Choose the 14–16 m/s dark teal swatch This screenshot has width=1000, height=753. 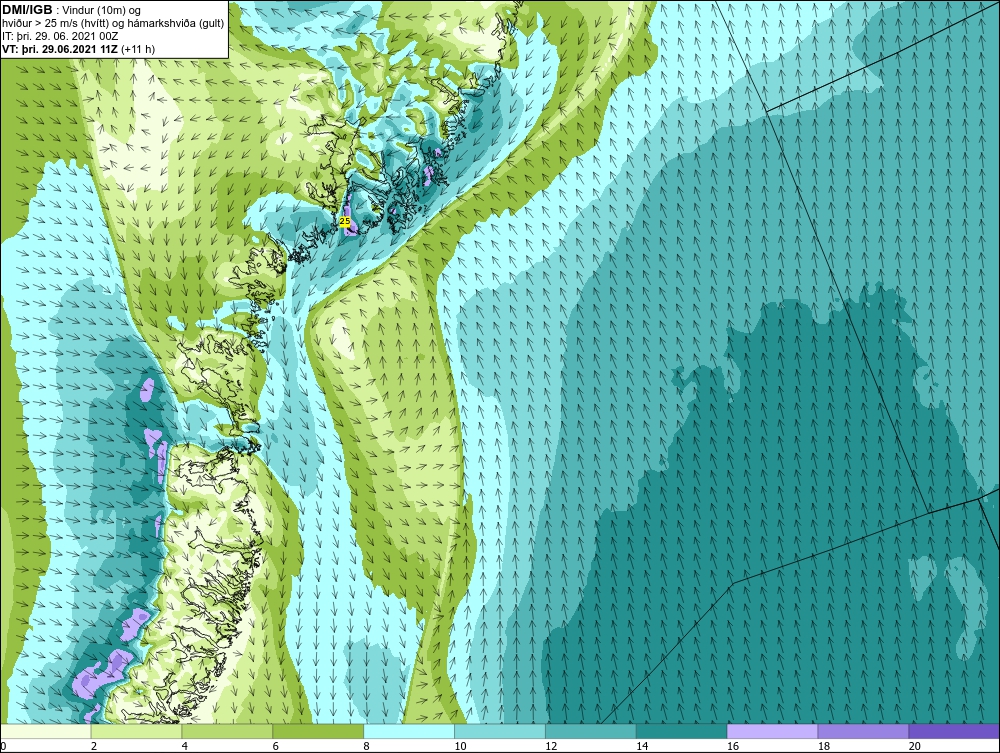[682, 731]
